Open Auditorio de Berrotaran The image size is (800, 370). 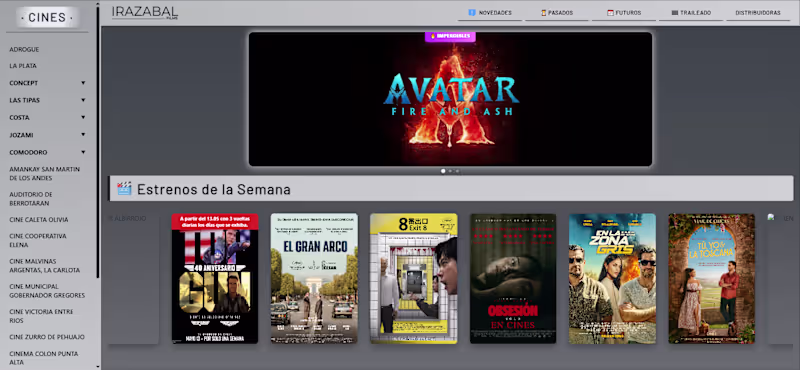pyautogui.click(x=31, y=199)
